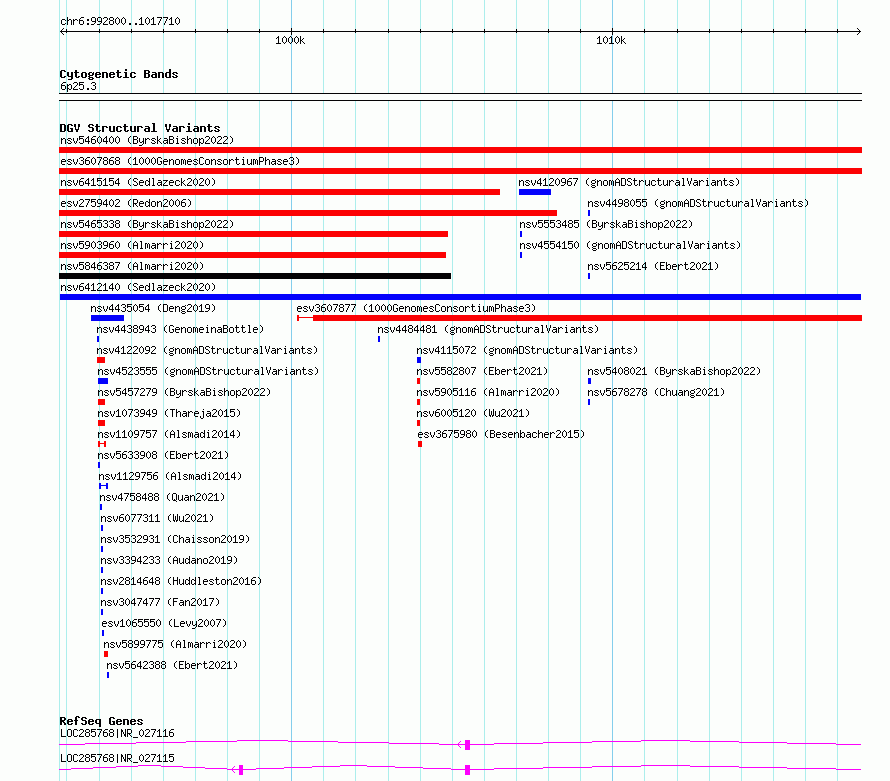The image size is (890, 781).
Task: Open nsv5905116 (Almarri2020) label
Action: click(488, 392)
